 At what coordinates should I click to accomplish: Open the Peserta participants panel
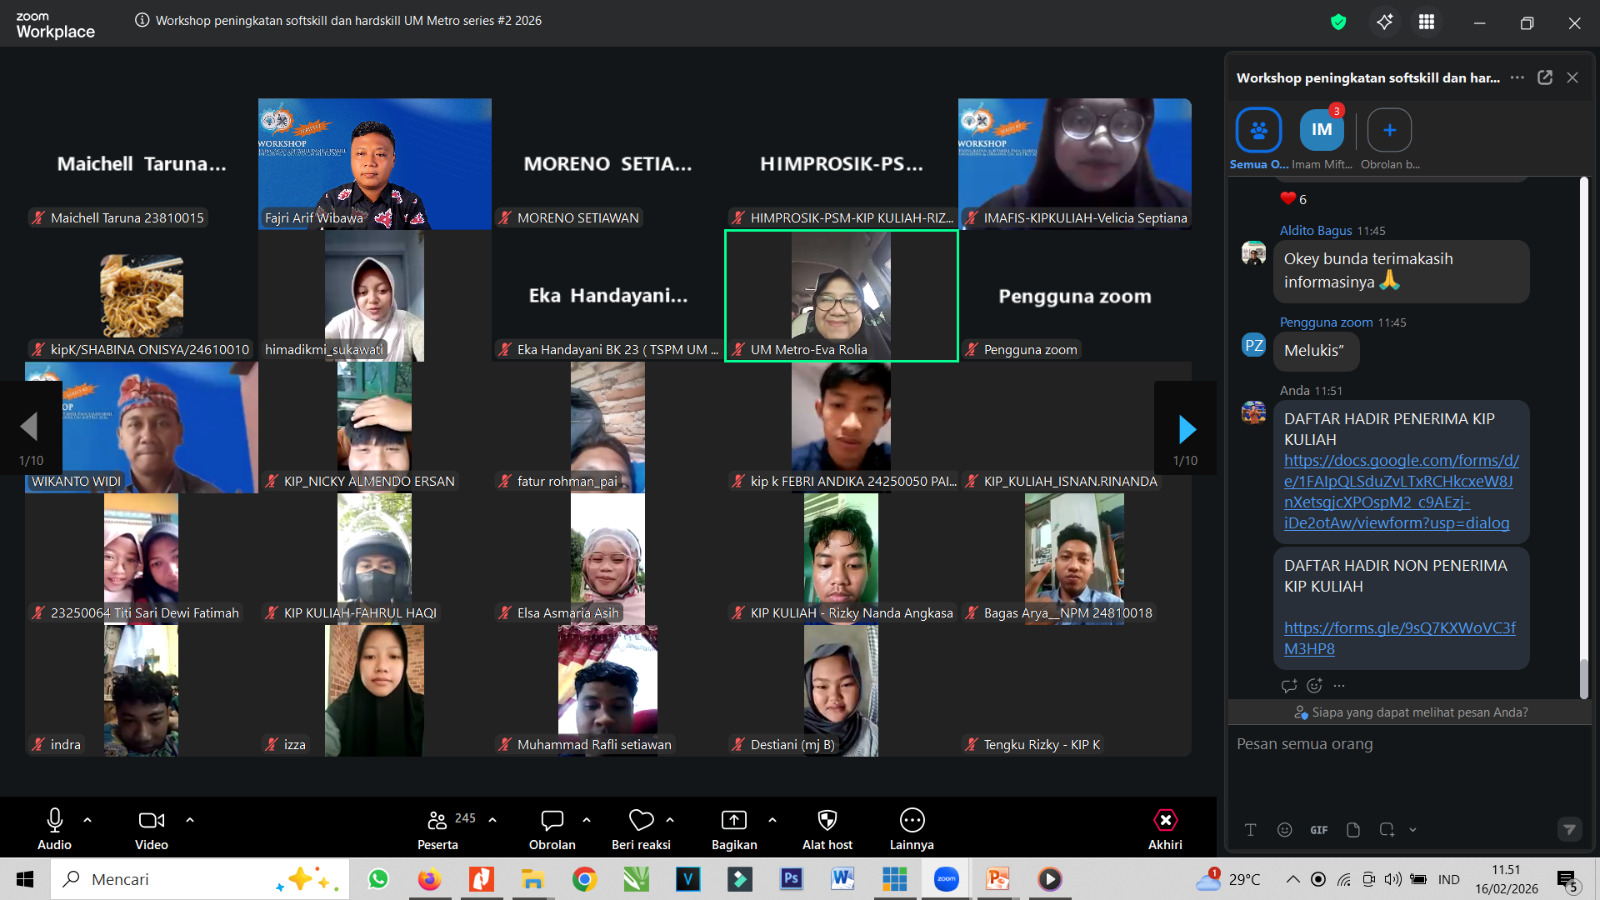(438, 829)
